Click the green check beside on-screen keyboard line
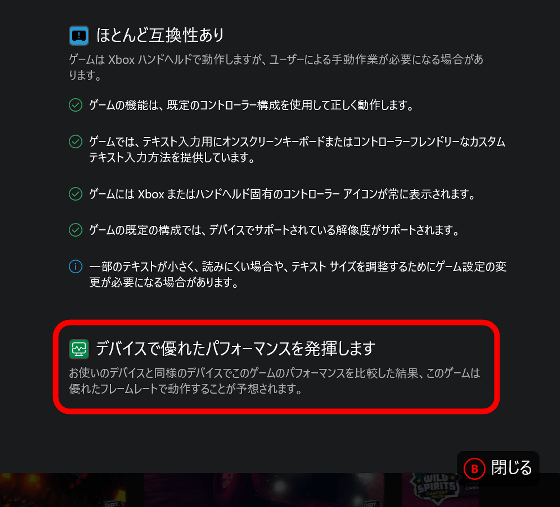This screenshot has width=560, height=507. (75, 141)
